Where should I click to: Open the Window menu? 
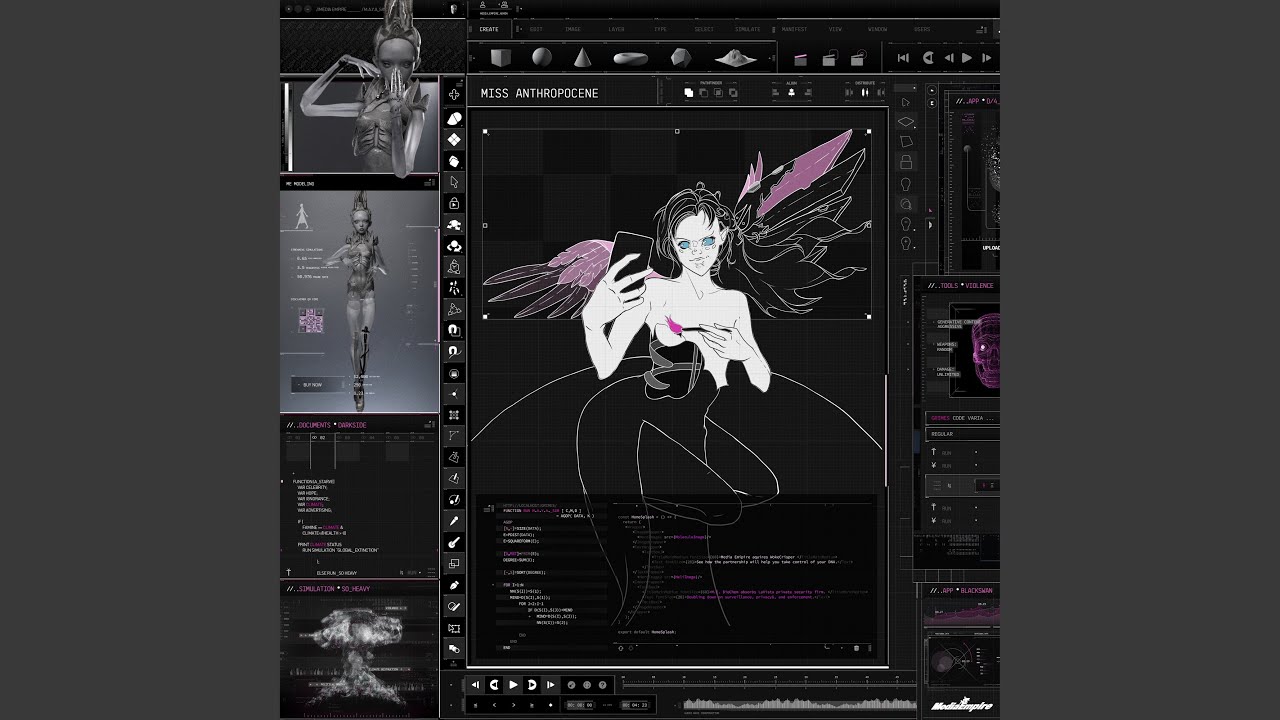877,29
